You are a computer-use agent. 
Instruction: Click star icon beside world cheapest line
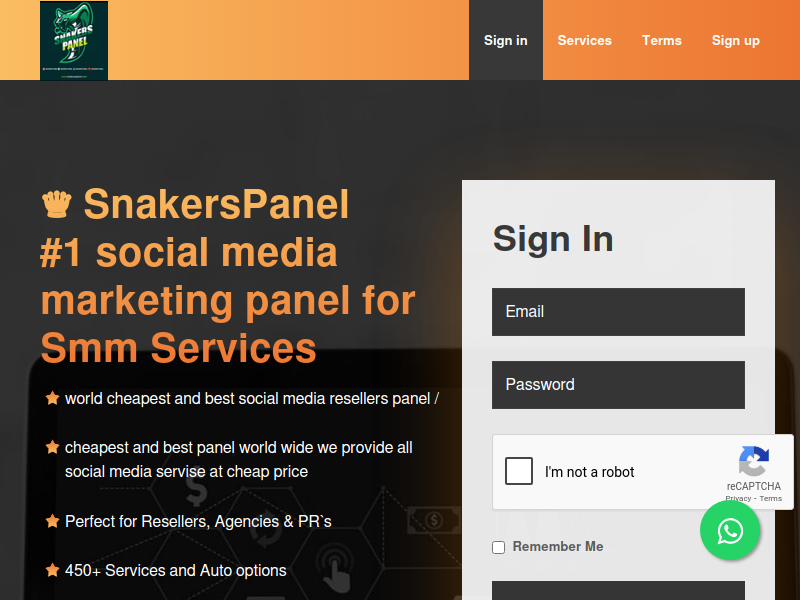click(x=52, y=398)
